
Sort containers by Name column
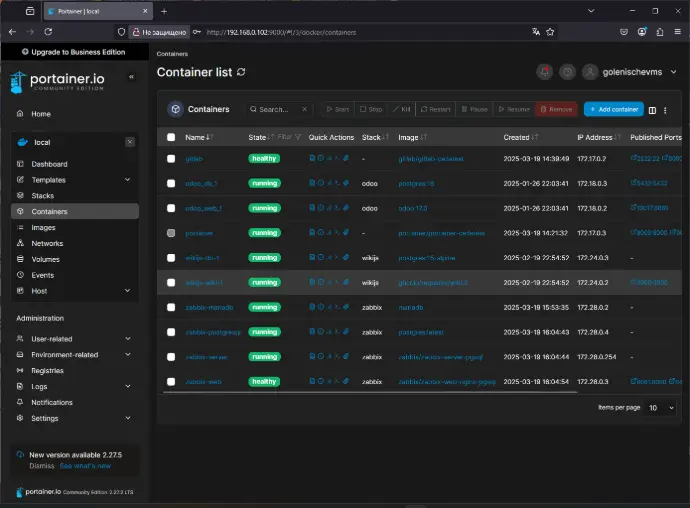tap(199, 137)
